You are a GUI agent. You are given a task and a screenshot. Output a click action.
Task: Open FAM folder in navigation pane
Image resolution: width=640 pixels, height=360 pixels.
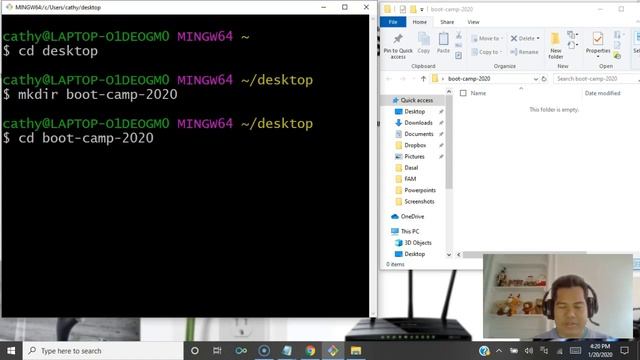(410, 179)
